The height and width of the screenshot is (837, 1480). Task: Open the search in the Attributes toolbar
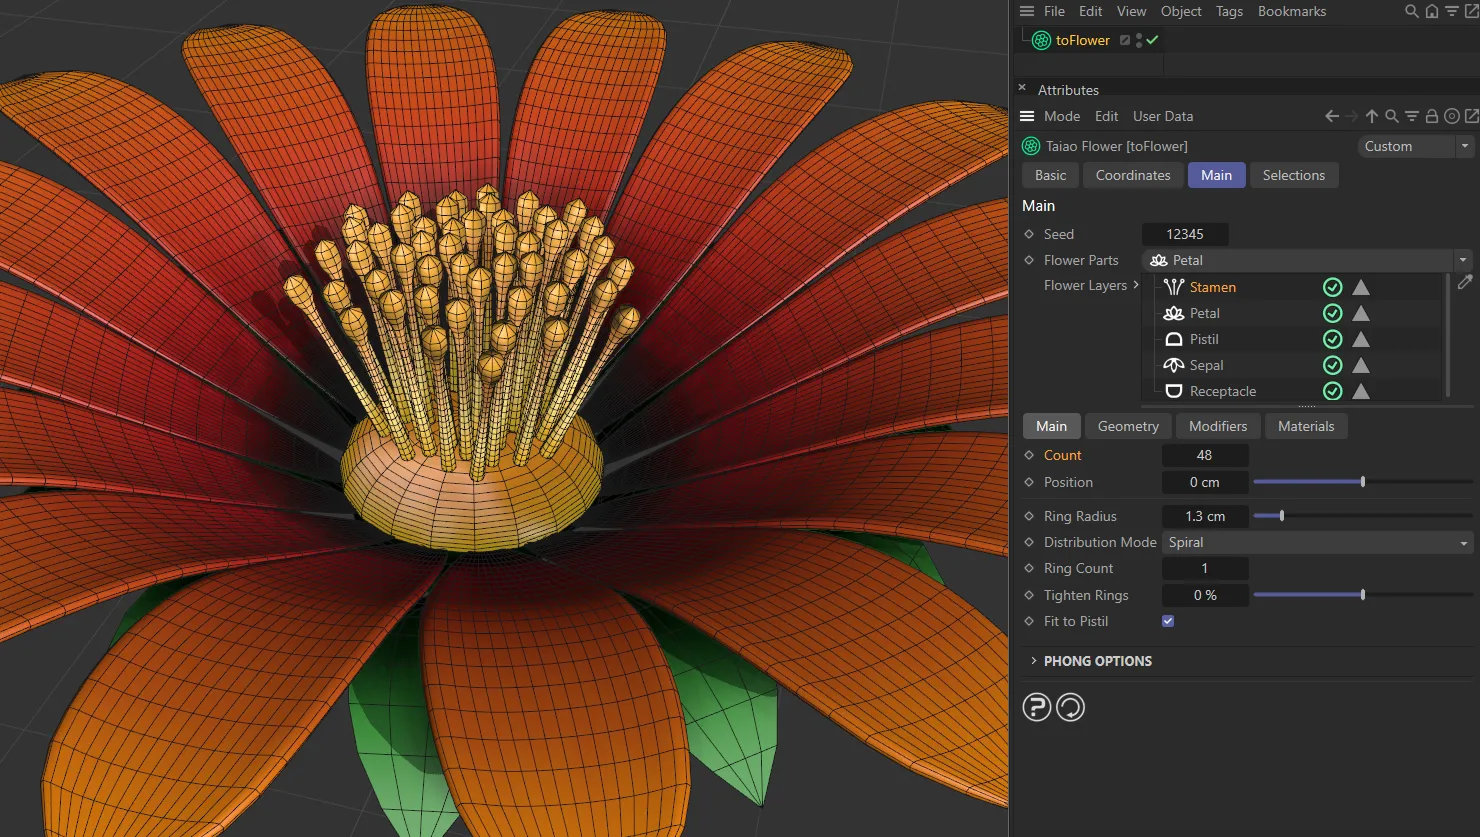(1391, 116)
